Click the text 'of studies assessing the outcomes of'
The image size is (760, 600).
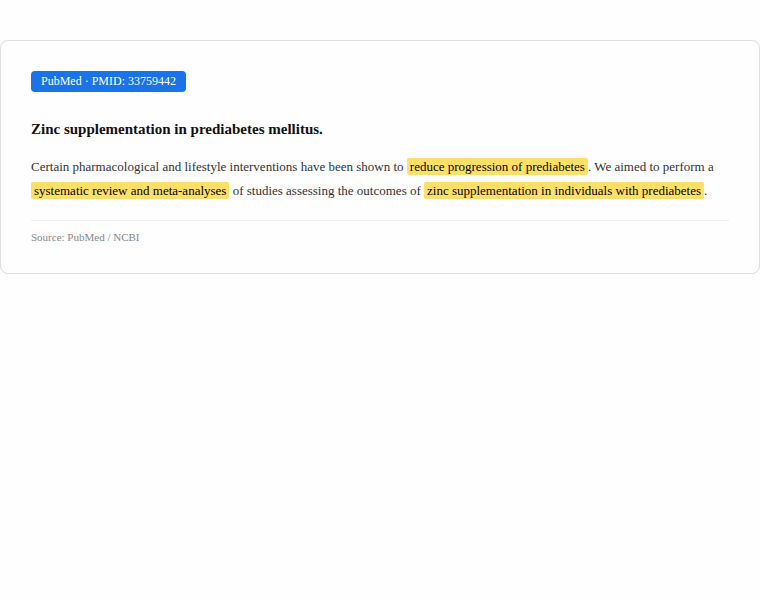(x=327, y=191)
